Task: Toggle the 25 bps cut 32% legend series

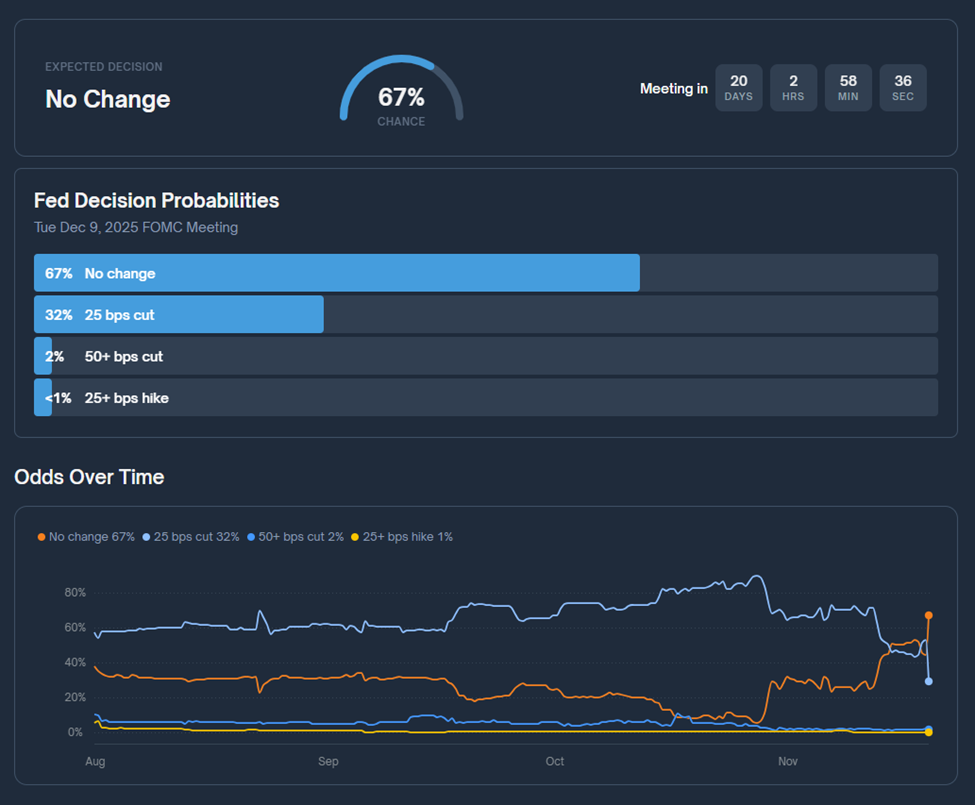Action: pos(191,537)
